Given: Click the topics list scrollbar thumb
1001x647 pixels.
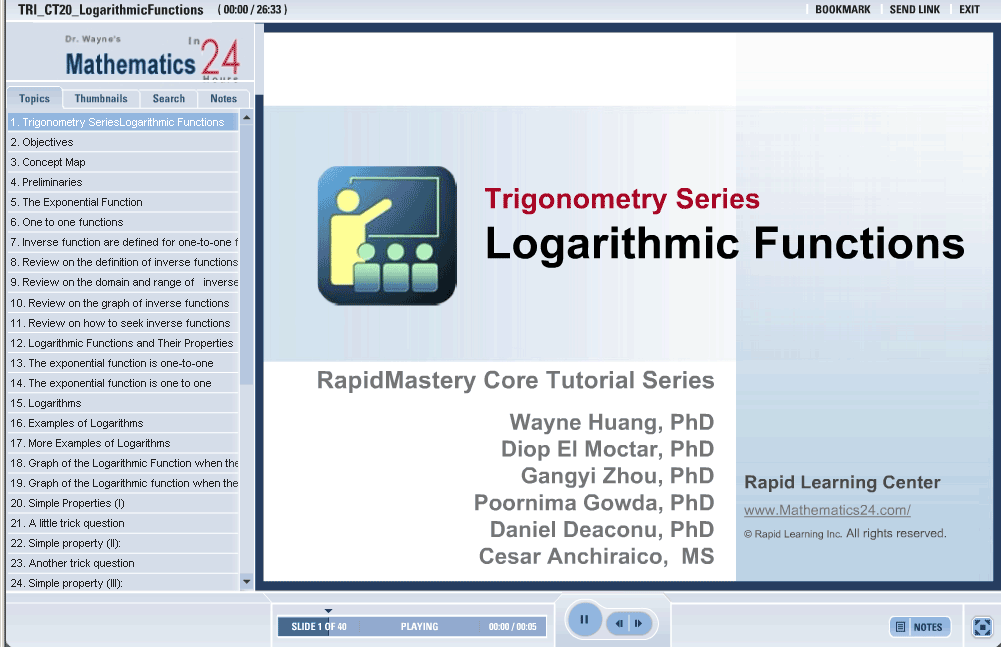Looking at the screenshot, I should [x=246, y=255].
